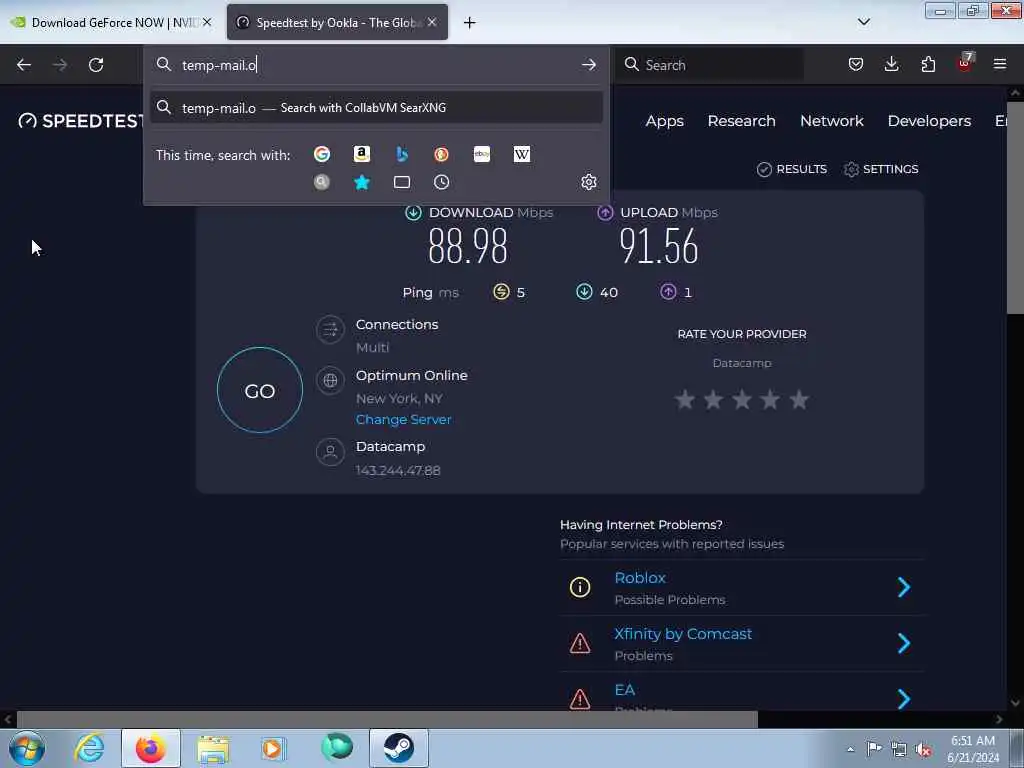Search this time with Wikipedia
Screen dimensions: 1024x768
tap(522, 154)
